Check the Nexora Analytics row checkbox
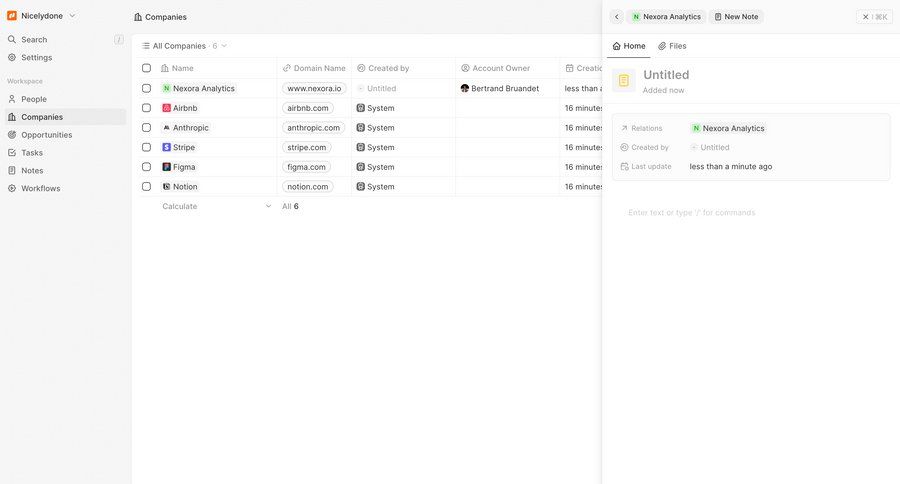900x484 pixels. (x=146, y=88)
